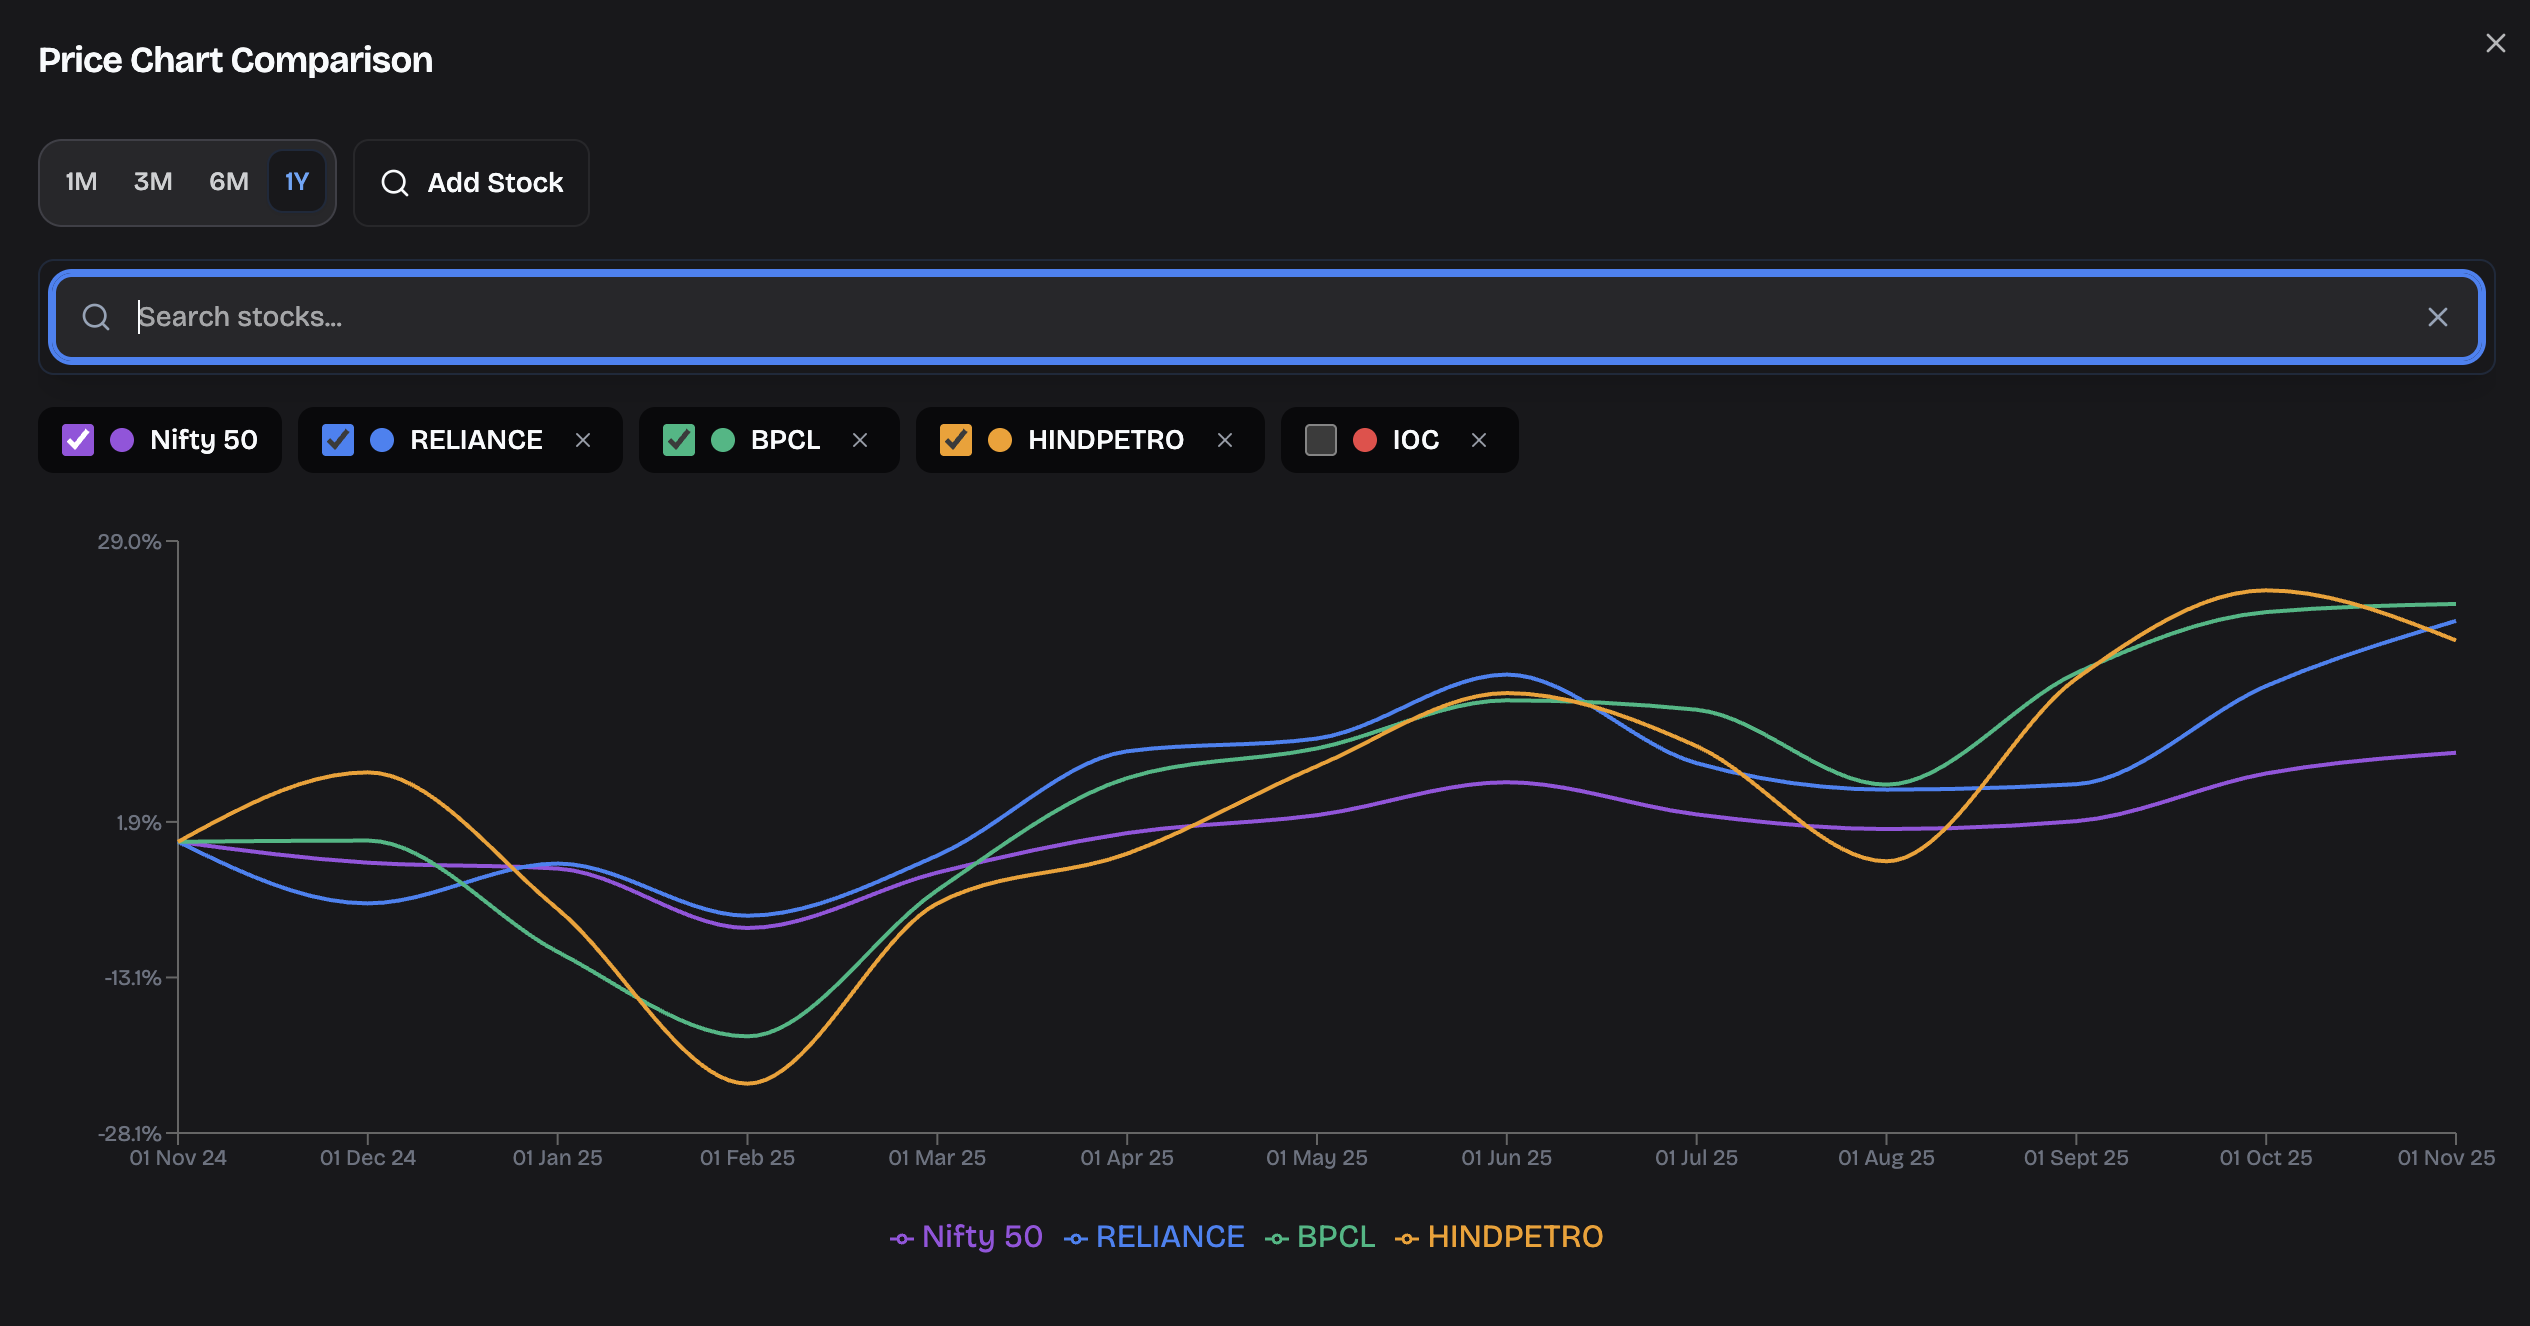Switch to the 1M time range

tap(81, 182)
